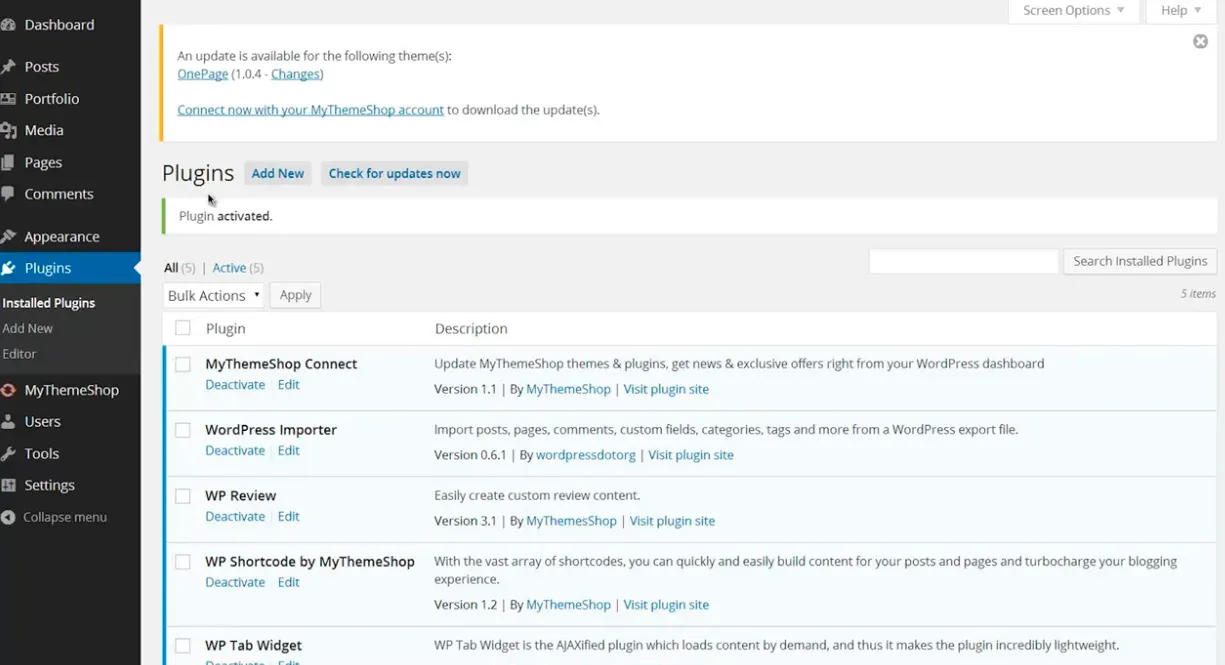Open the Add New submenu item

[x=28, y=328]
